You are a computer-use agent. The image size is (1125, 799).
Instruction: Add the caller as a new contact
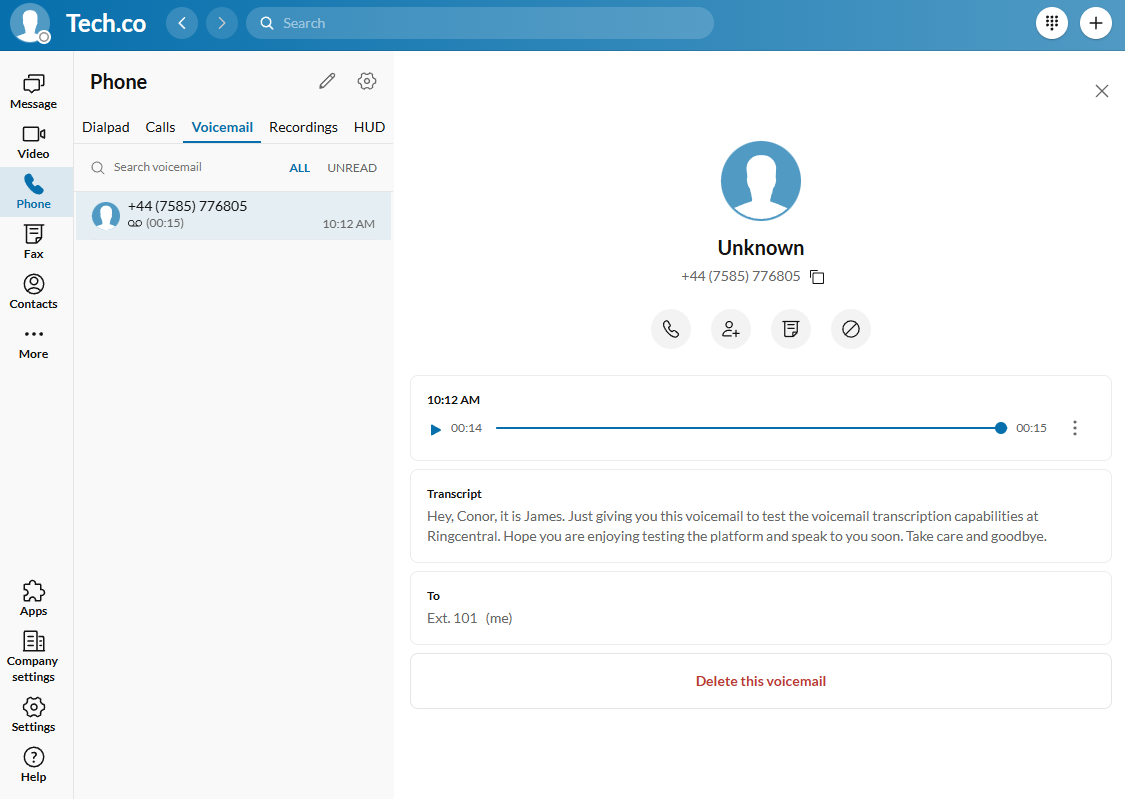point(731,328)
